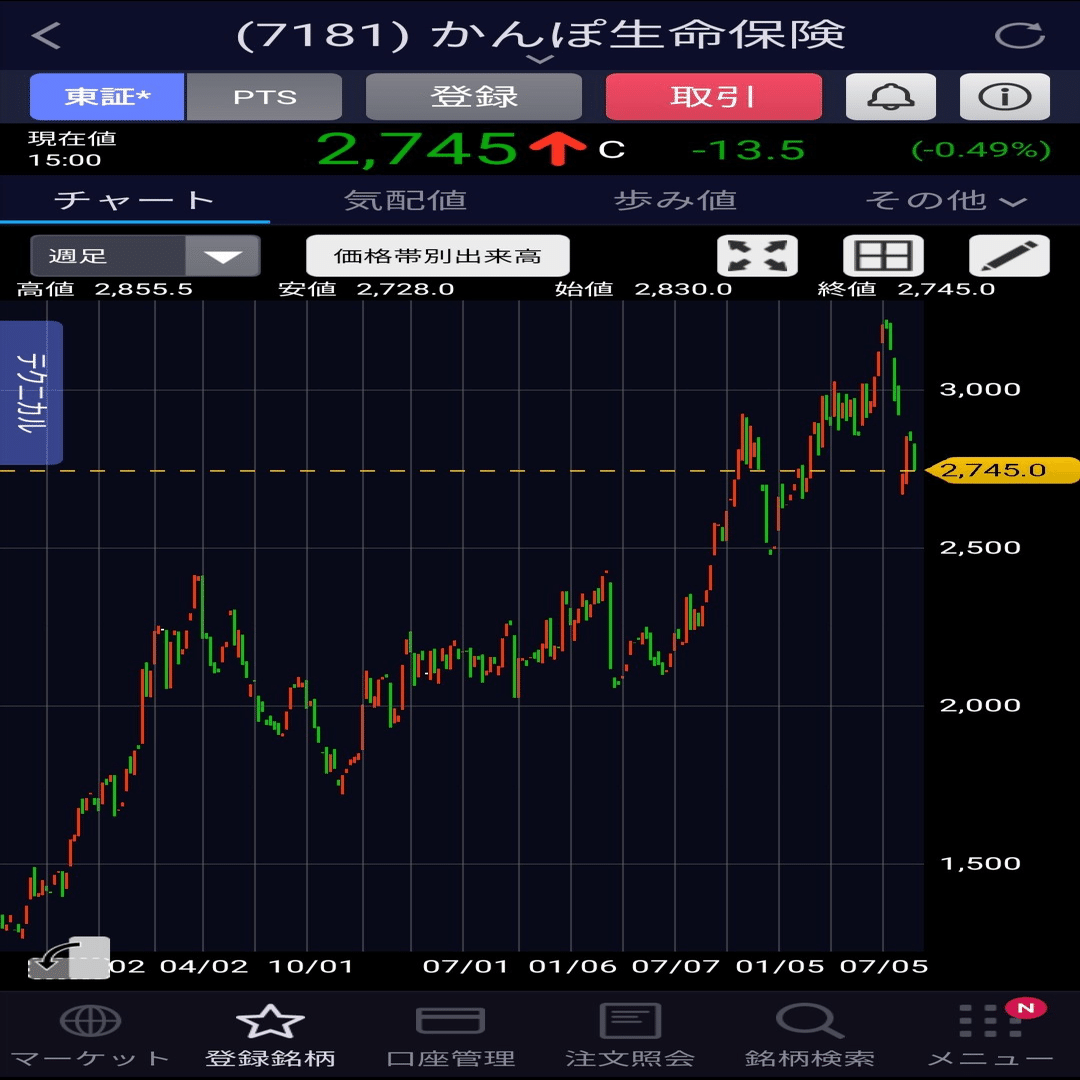The width and height of the screenshot is (1080, 1080).
Task: Switch to PTS market
Action: (x=264, y=96)
